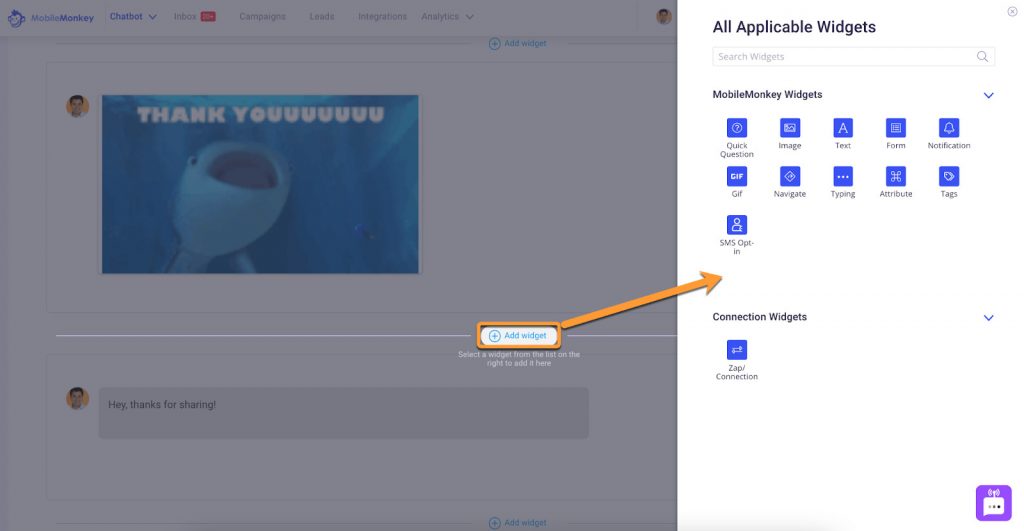Image resolution: width=1024 pixels, height=531 pixels.
Task: Edit the 'Hey, thanks for sharing!' text box
Action: coord(344,413)
